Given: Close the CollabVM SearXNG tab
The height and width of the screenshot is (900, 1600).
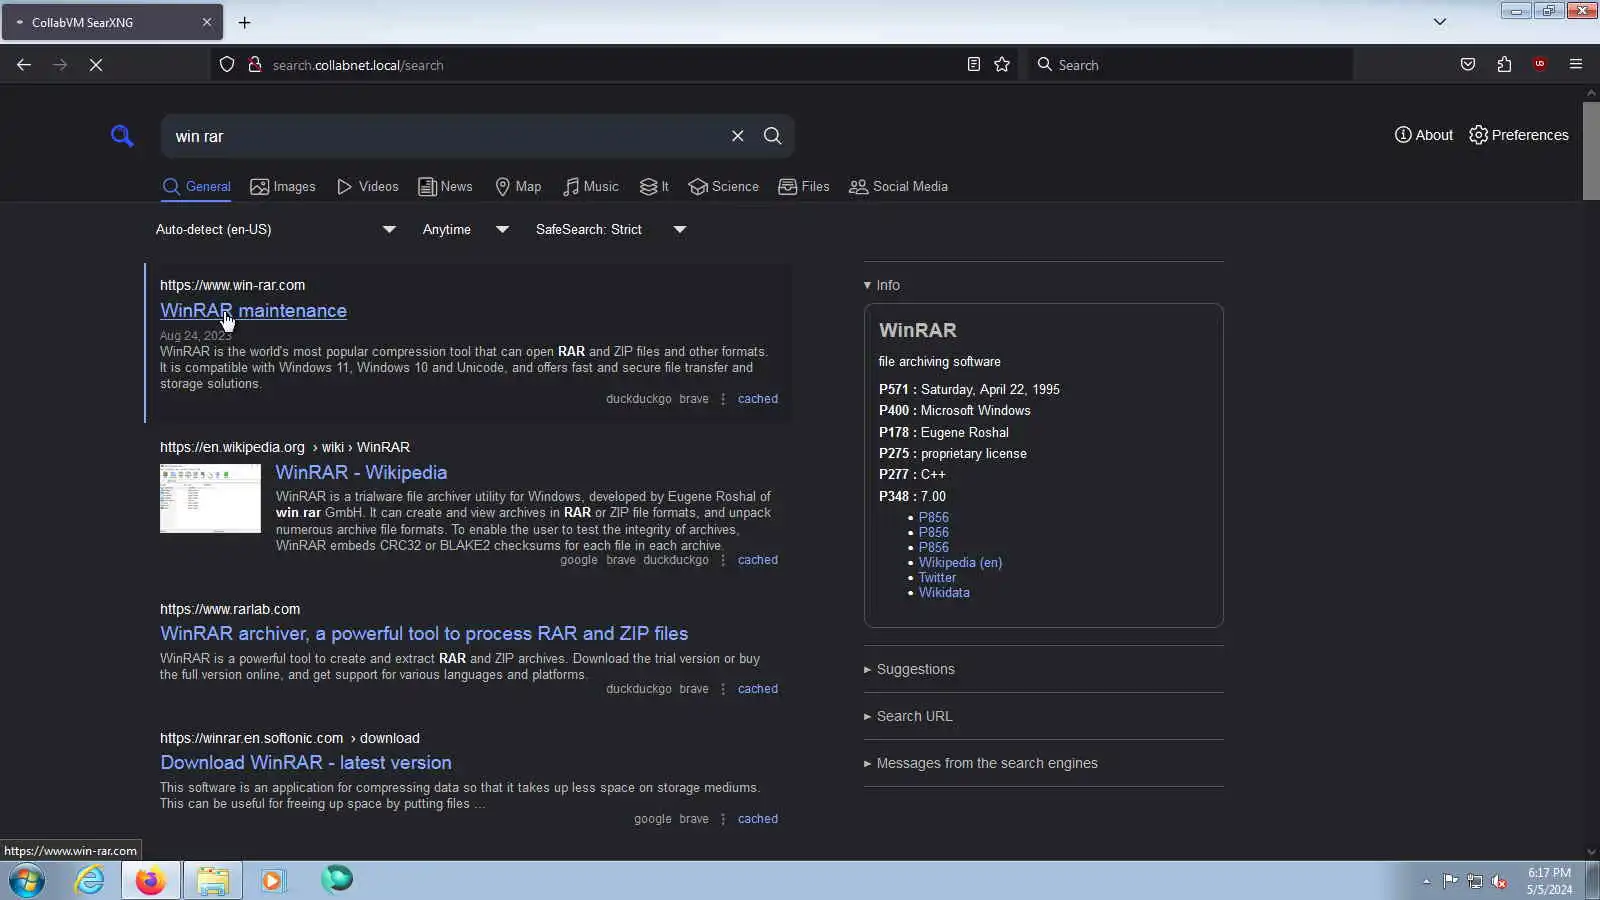Looking at the screenshot, I should [x=207, y=22].
